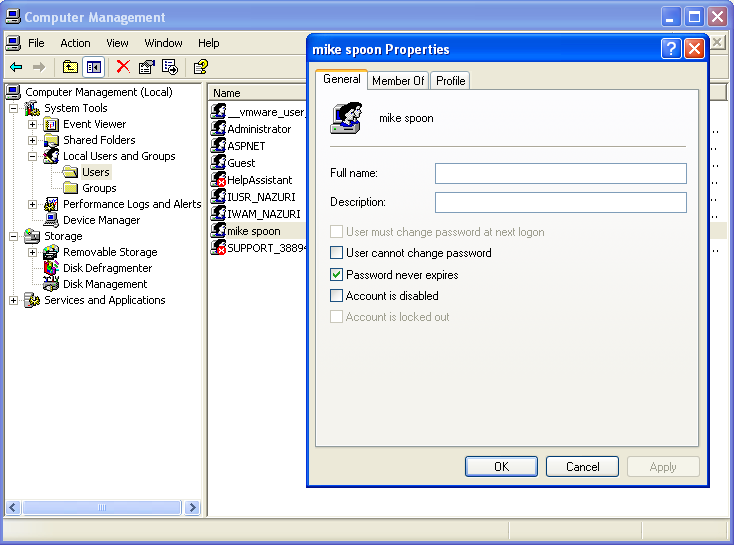This screenshot has height=545, width=734.
Task: Click the tree pane horizontal scrollbar thumb
Action: point(102,508)
